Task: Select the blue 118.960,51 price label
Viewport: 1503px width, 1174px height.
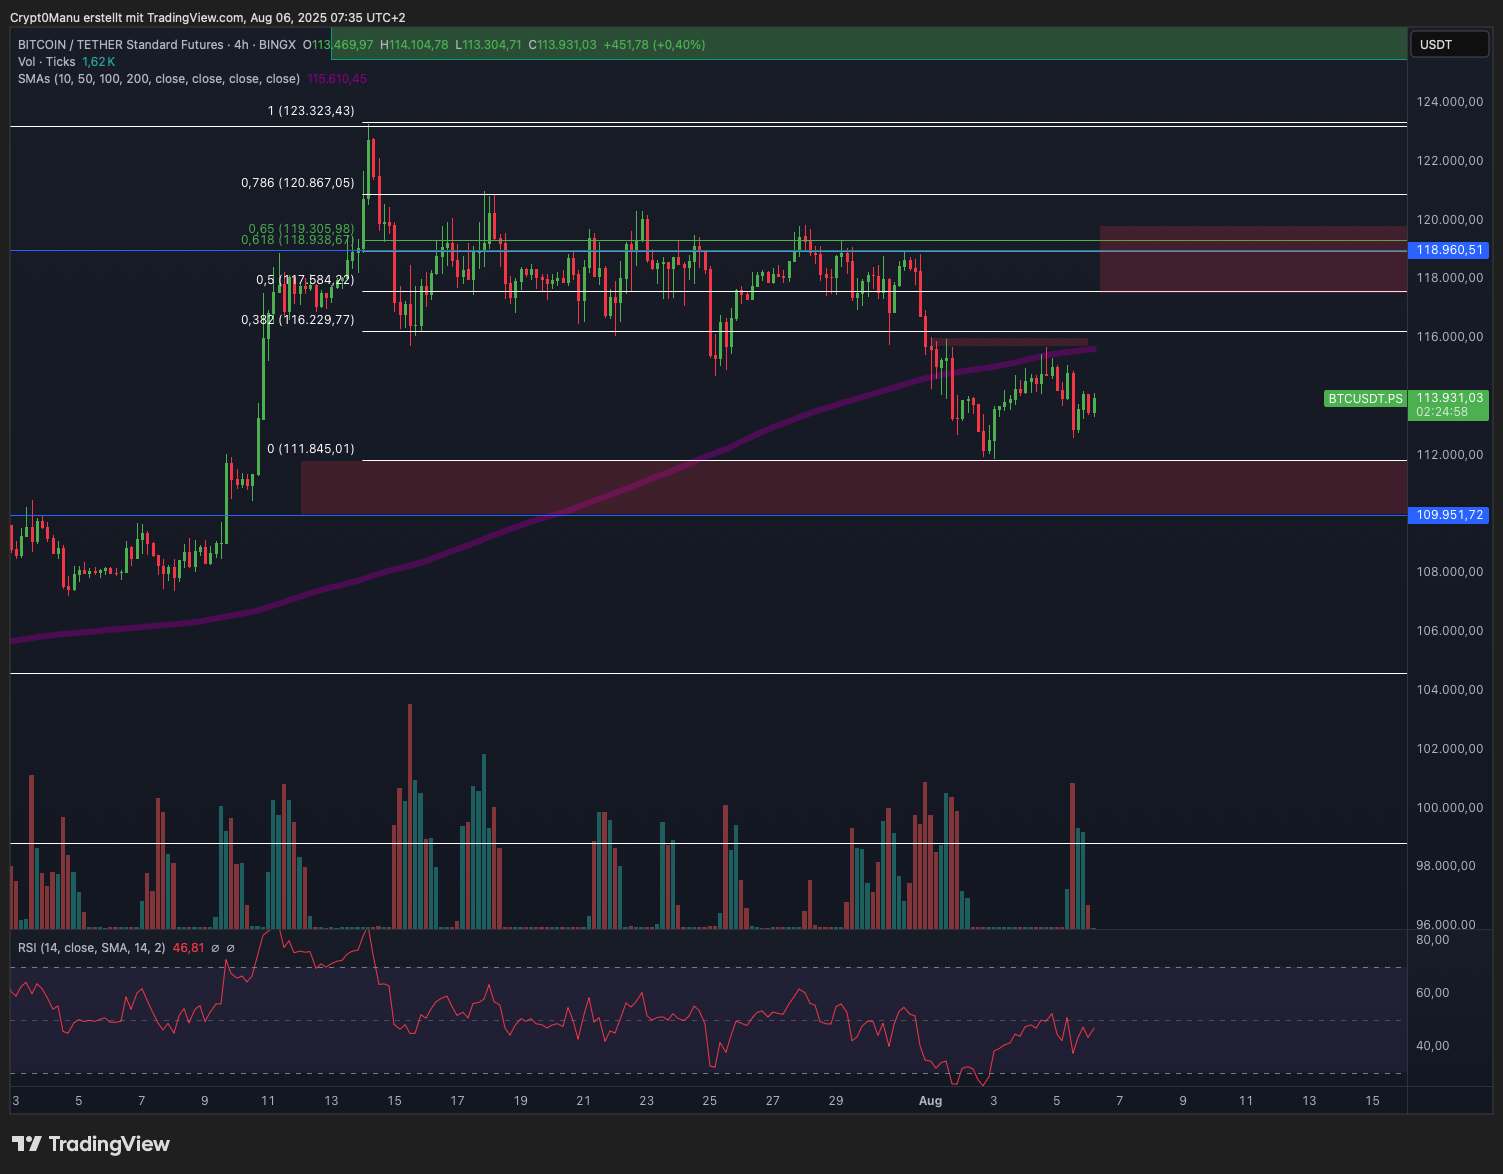Action: 1448,250
